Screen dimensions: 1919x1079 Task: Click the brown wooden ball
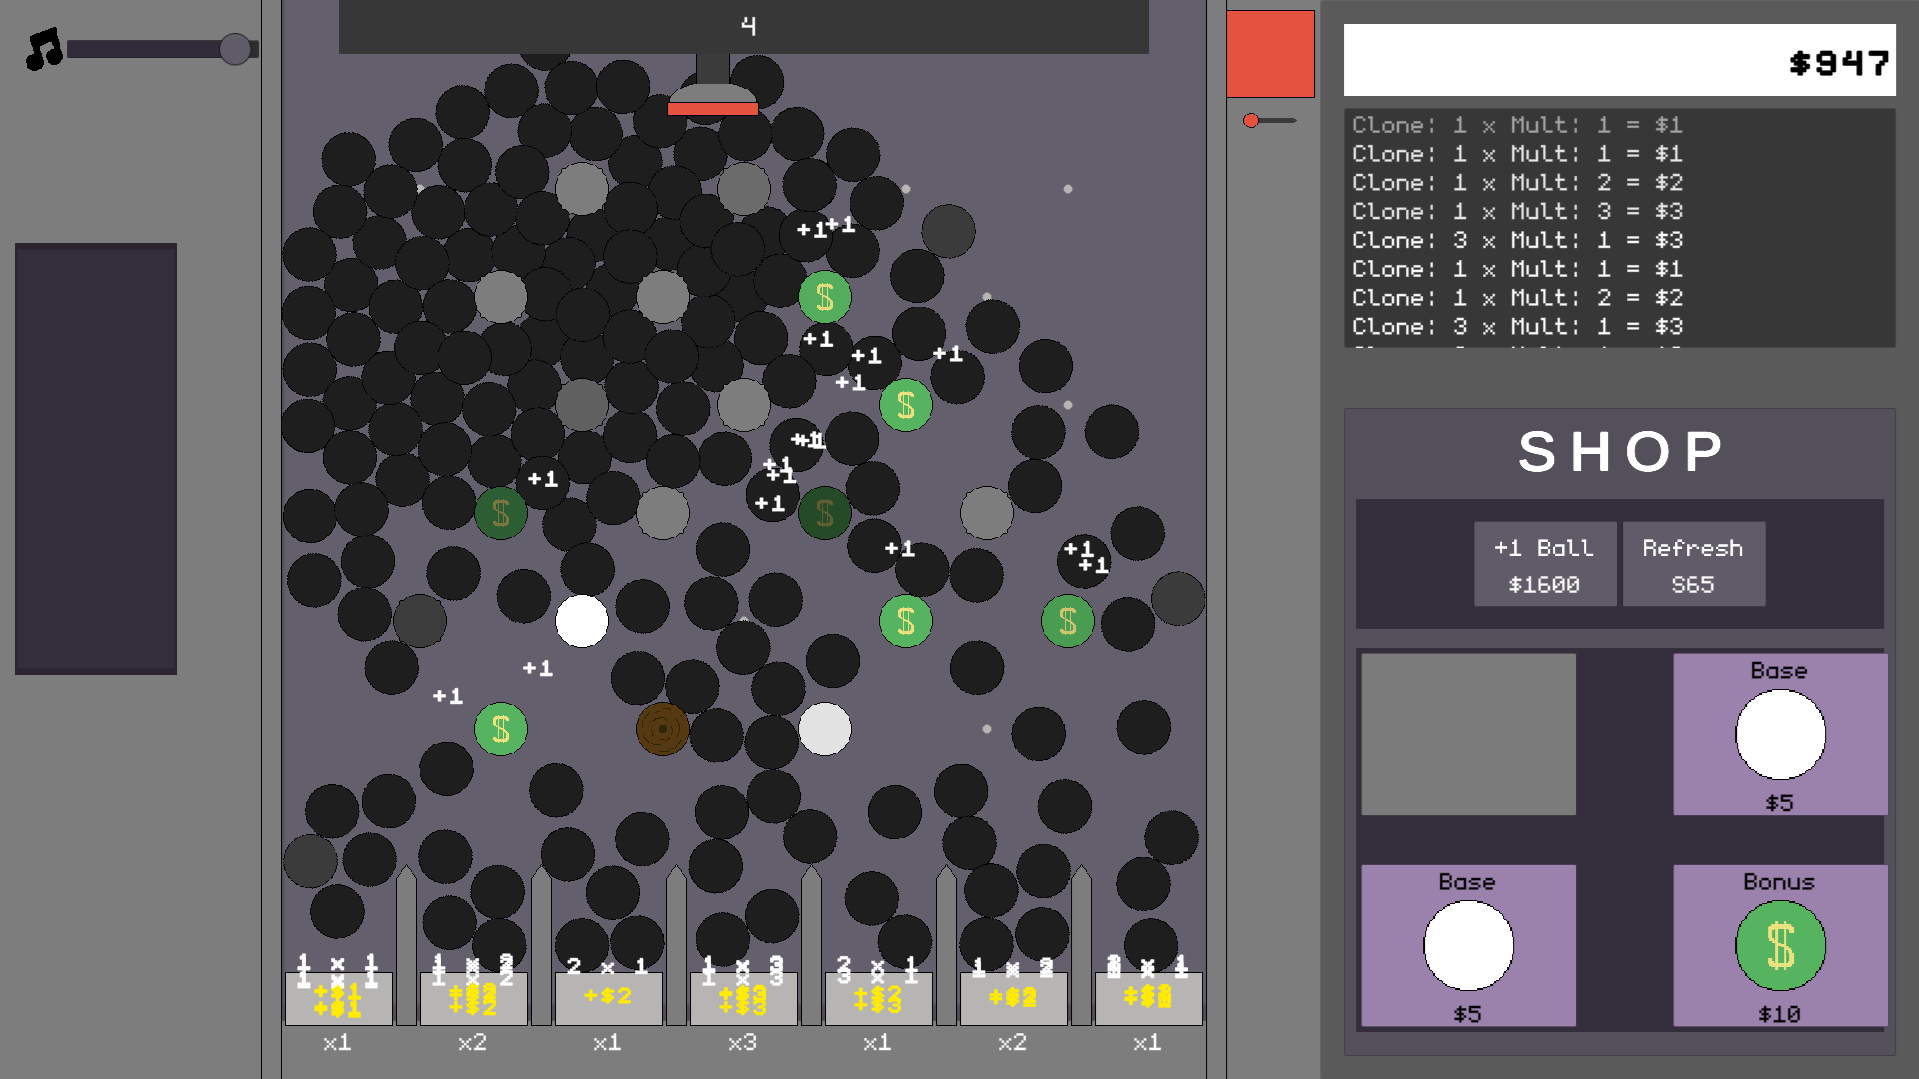coord(662,729)
